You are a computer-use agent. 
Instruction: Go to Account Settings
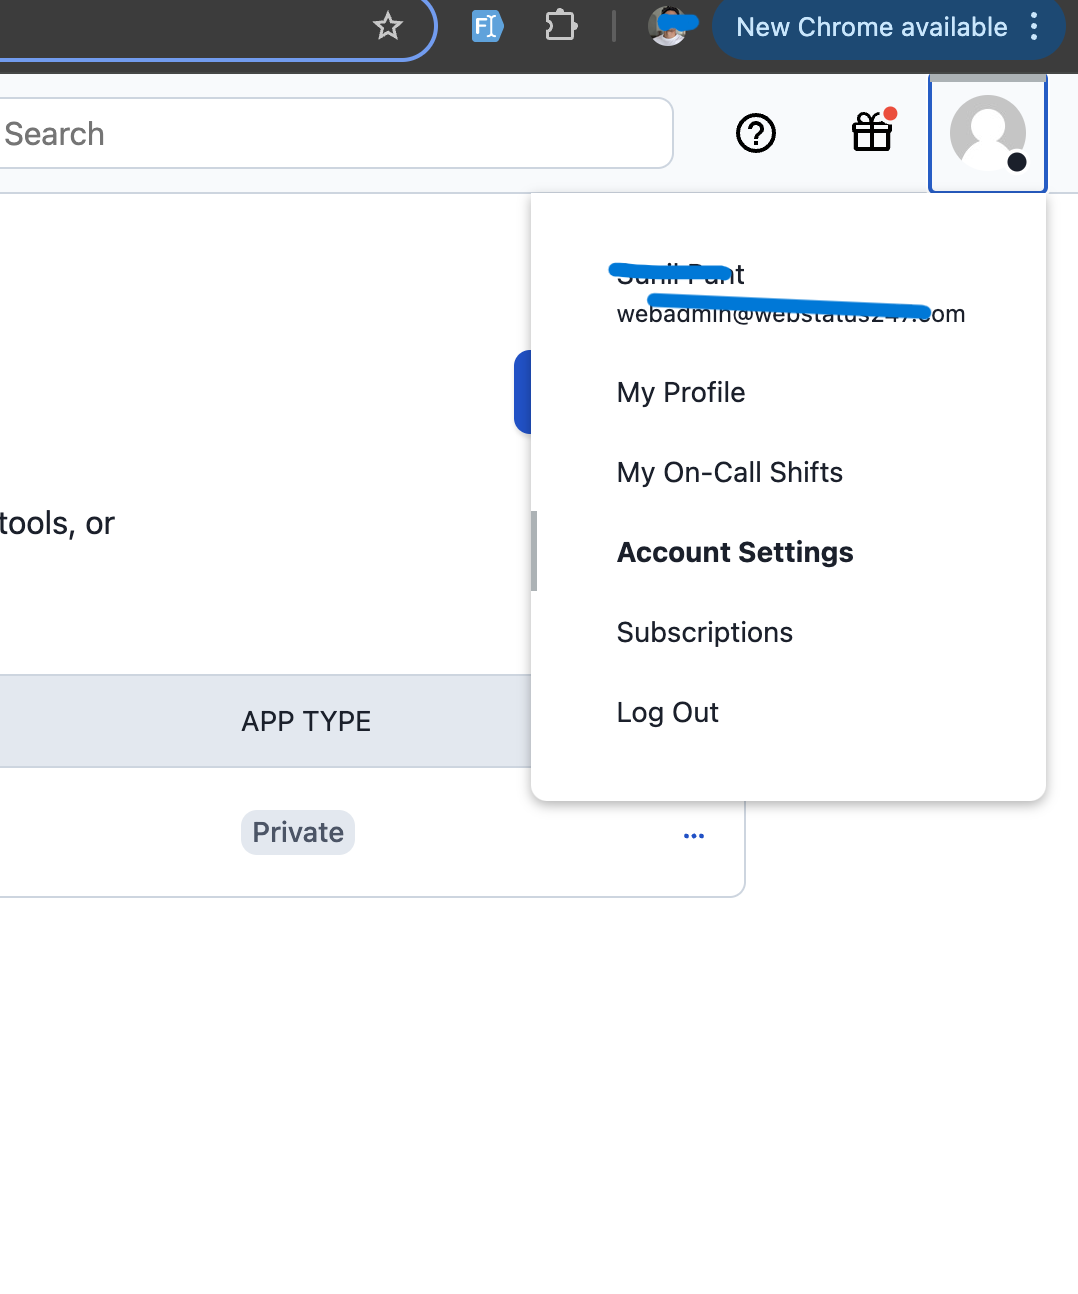[x=735, y=552]
